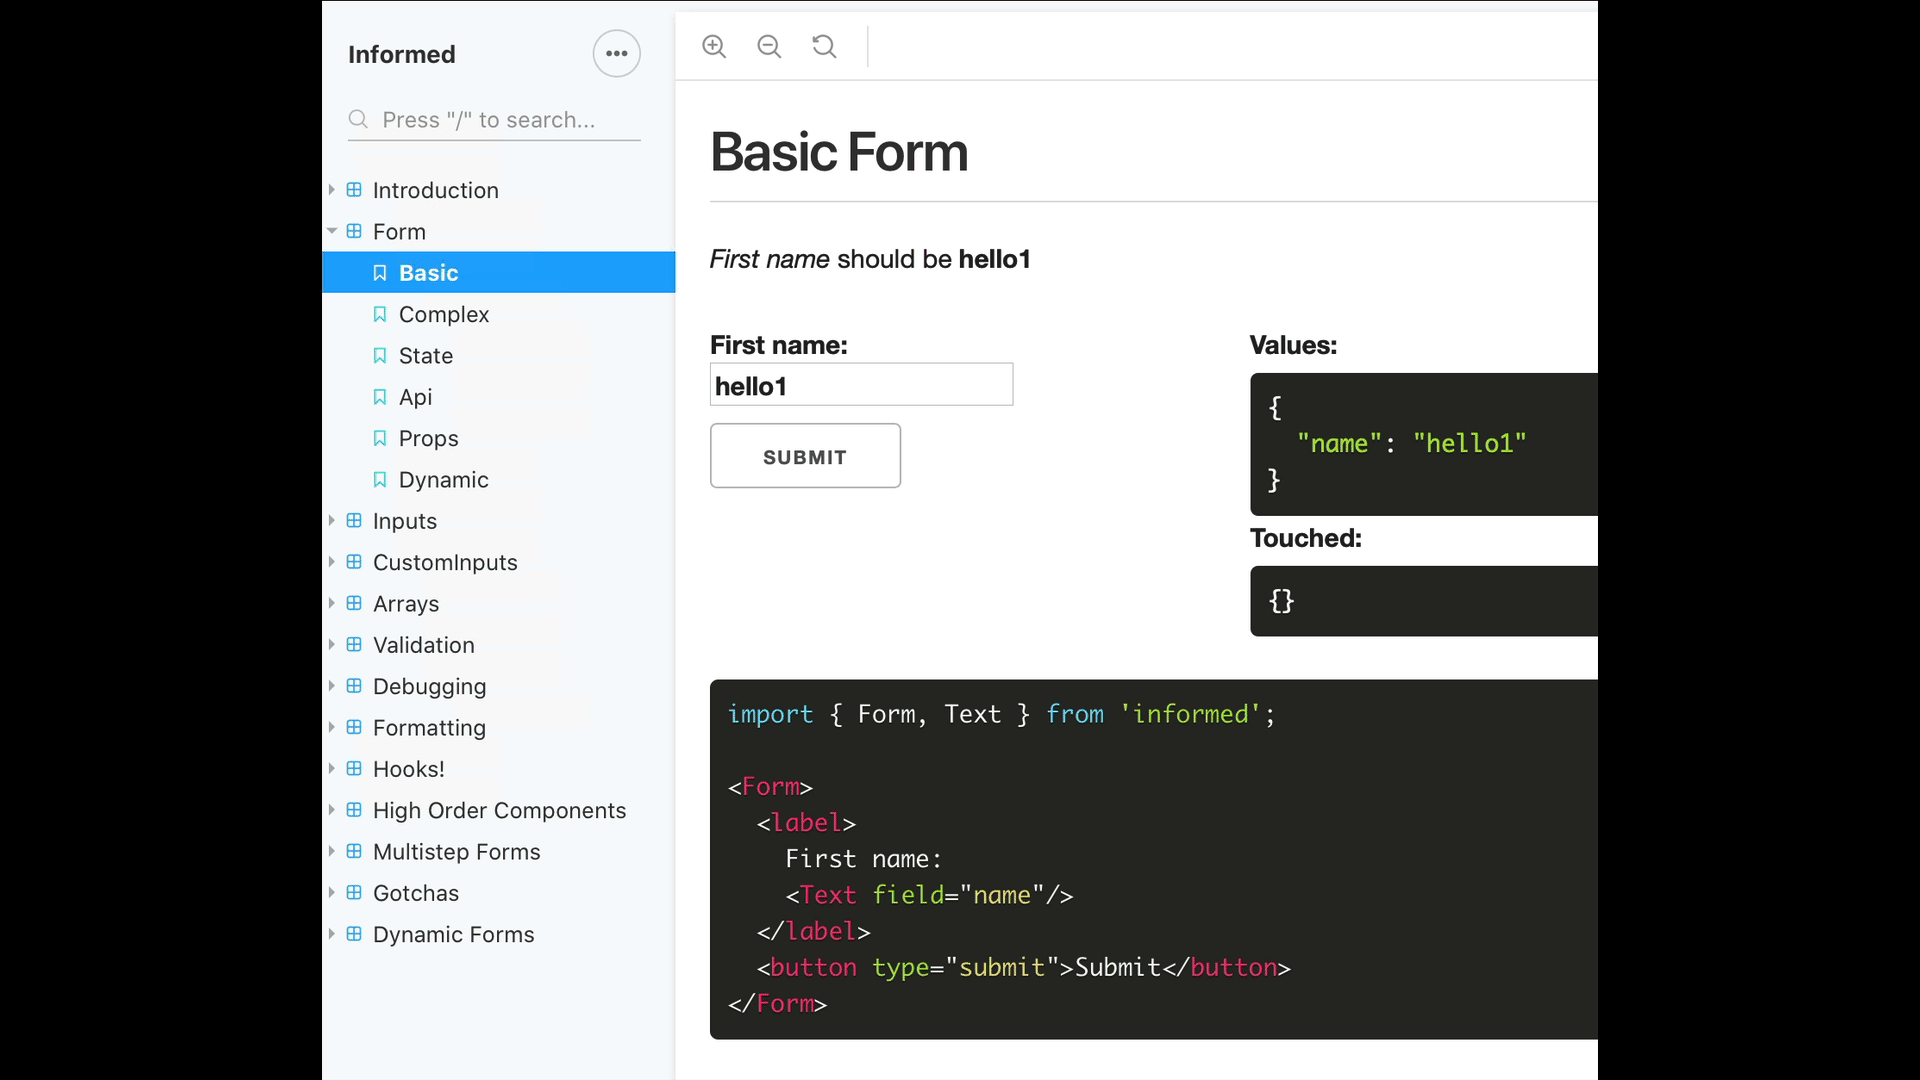Viewport: 1920px width, 1080px height.
Task: Open the ellipsis options menu next to Informed
Action: click(616, 53)
